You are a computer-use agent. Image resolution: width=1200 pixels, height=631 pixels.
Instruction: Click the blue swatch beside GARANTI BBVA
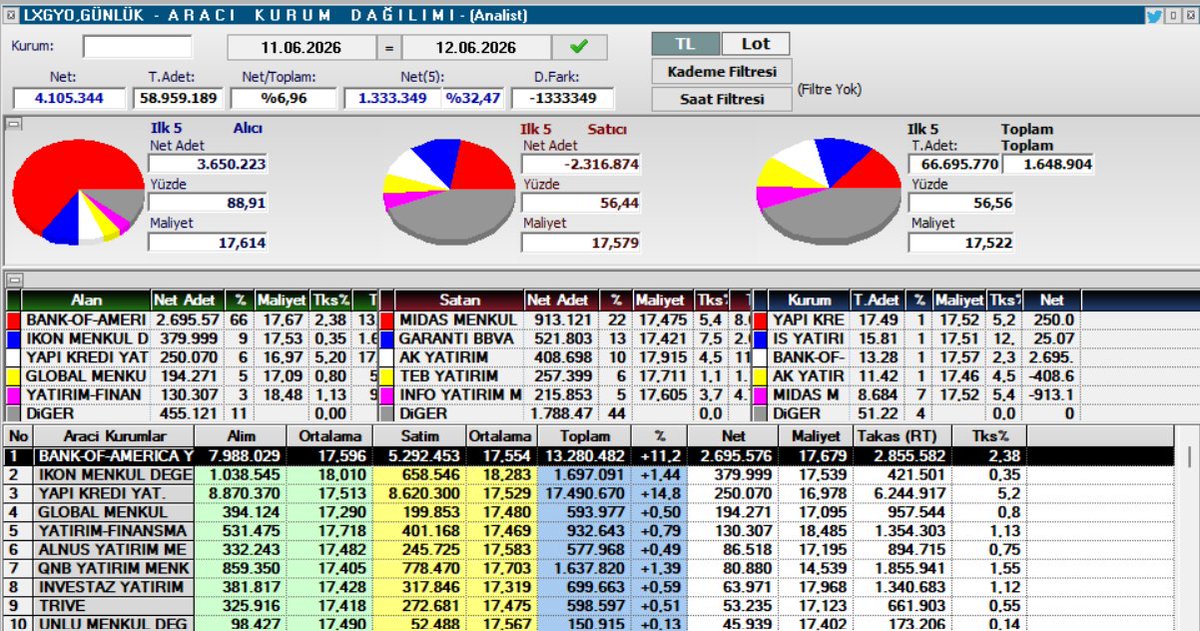389,338
